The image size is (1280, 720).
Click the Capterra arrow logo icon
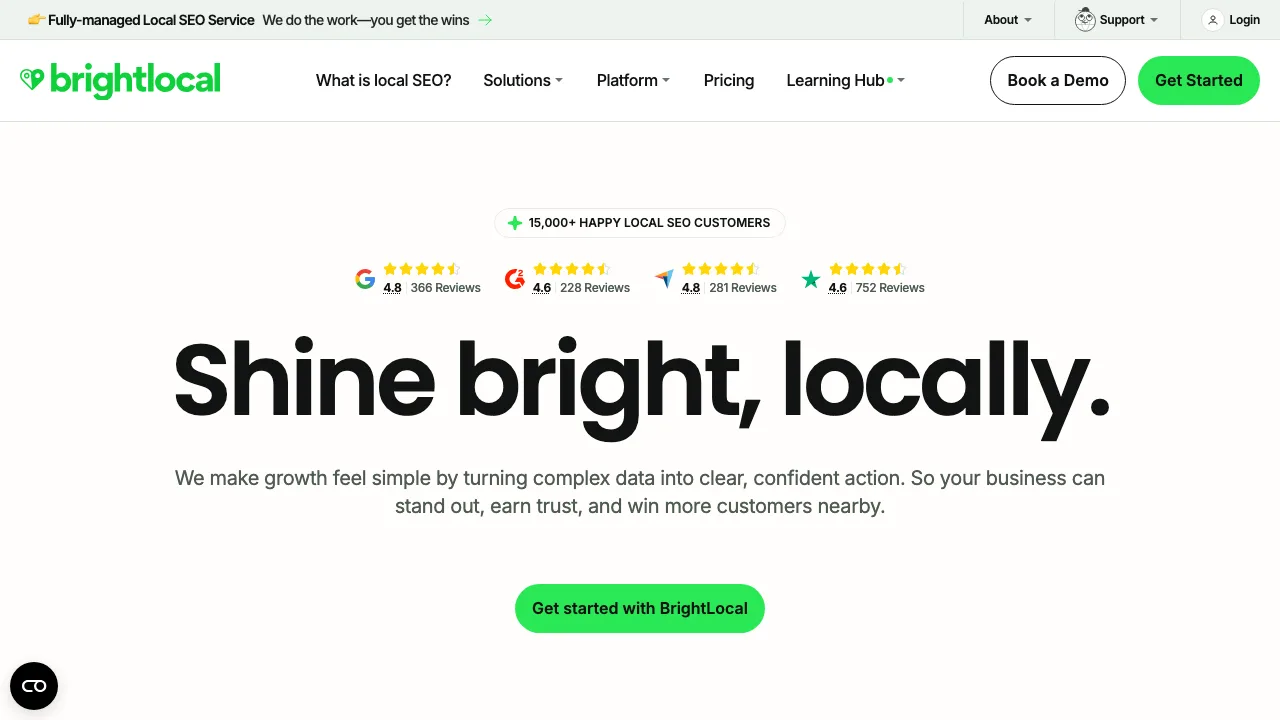(x=664, y=279)
